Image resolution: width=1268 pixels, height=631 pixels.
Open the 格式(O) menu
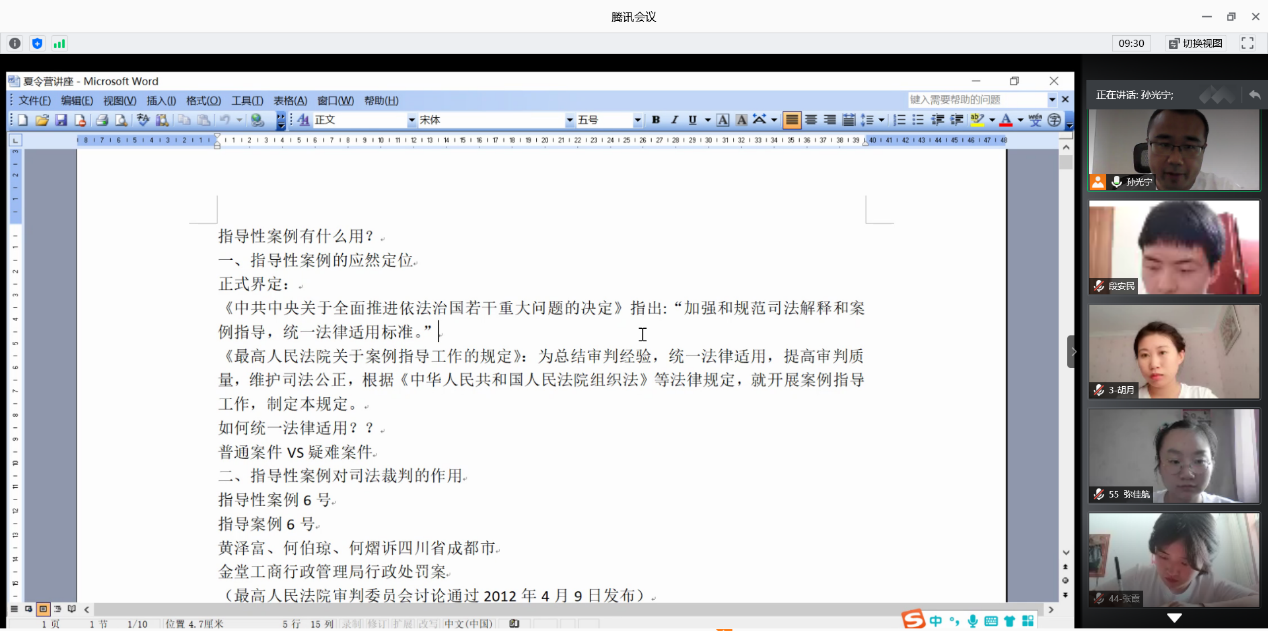(x=203, y=101)
